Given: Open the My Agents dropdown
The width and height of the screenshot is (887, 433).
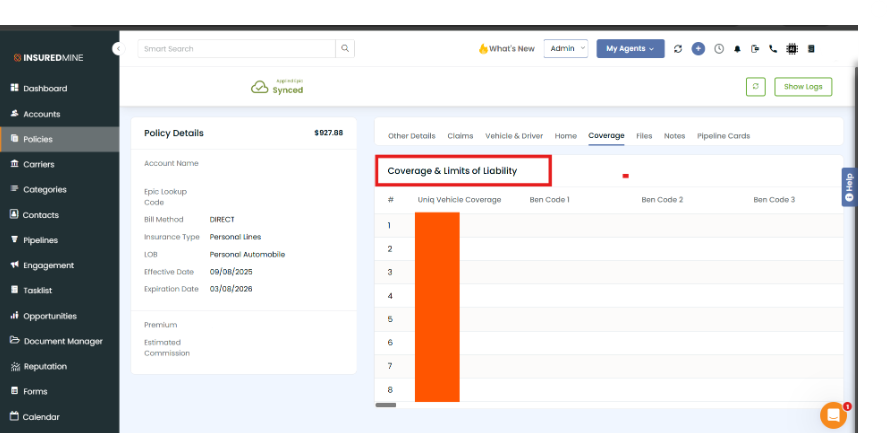Looking at the screenshot, I should pos(630,48).
